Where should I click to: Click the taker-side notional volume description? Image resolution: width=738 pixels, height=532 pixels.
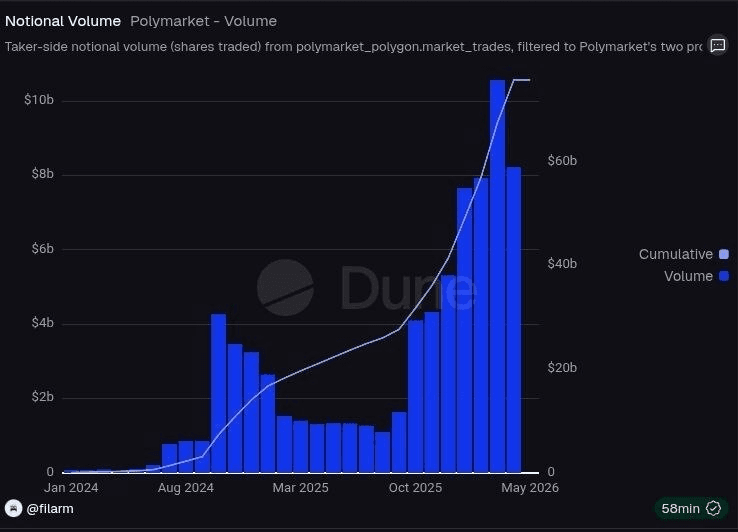tap(353, 47)
